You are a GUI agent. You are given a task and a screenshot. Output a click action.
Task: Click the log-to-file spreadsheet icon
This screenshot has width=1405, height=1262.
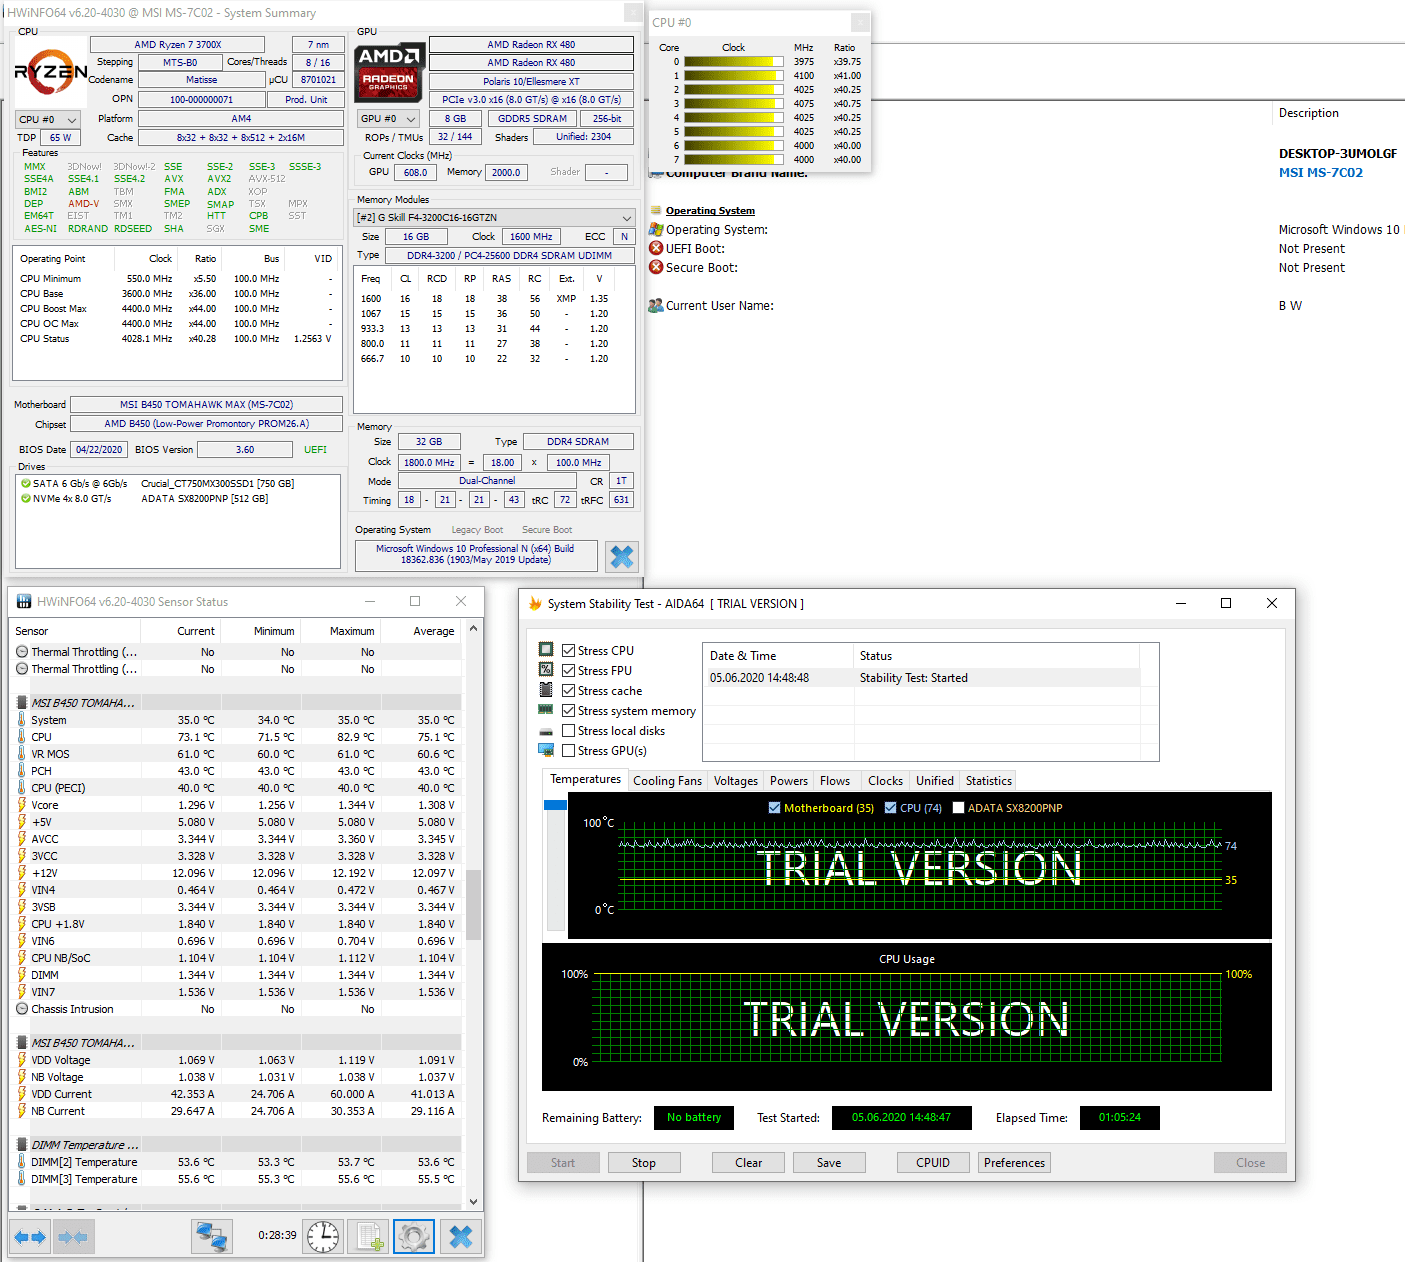click(x=371, y=1236)
